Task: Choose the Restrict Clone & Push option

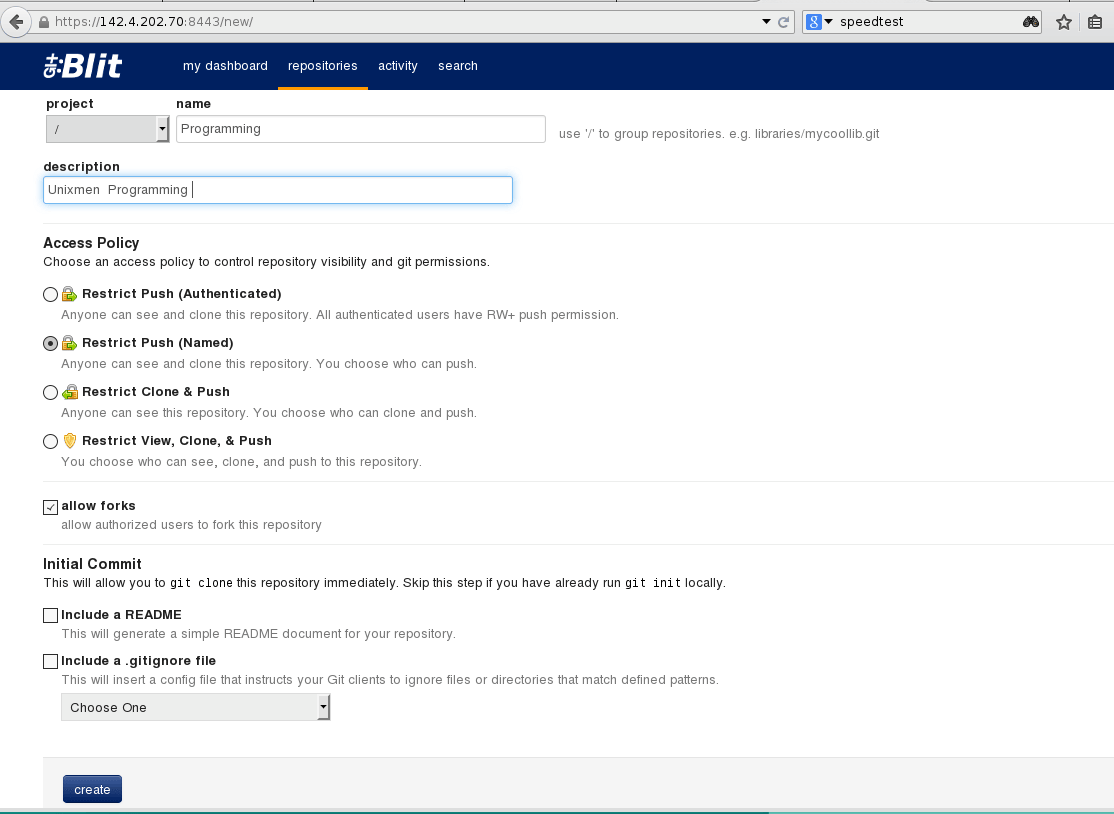Action: (x=50, y=392)
